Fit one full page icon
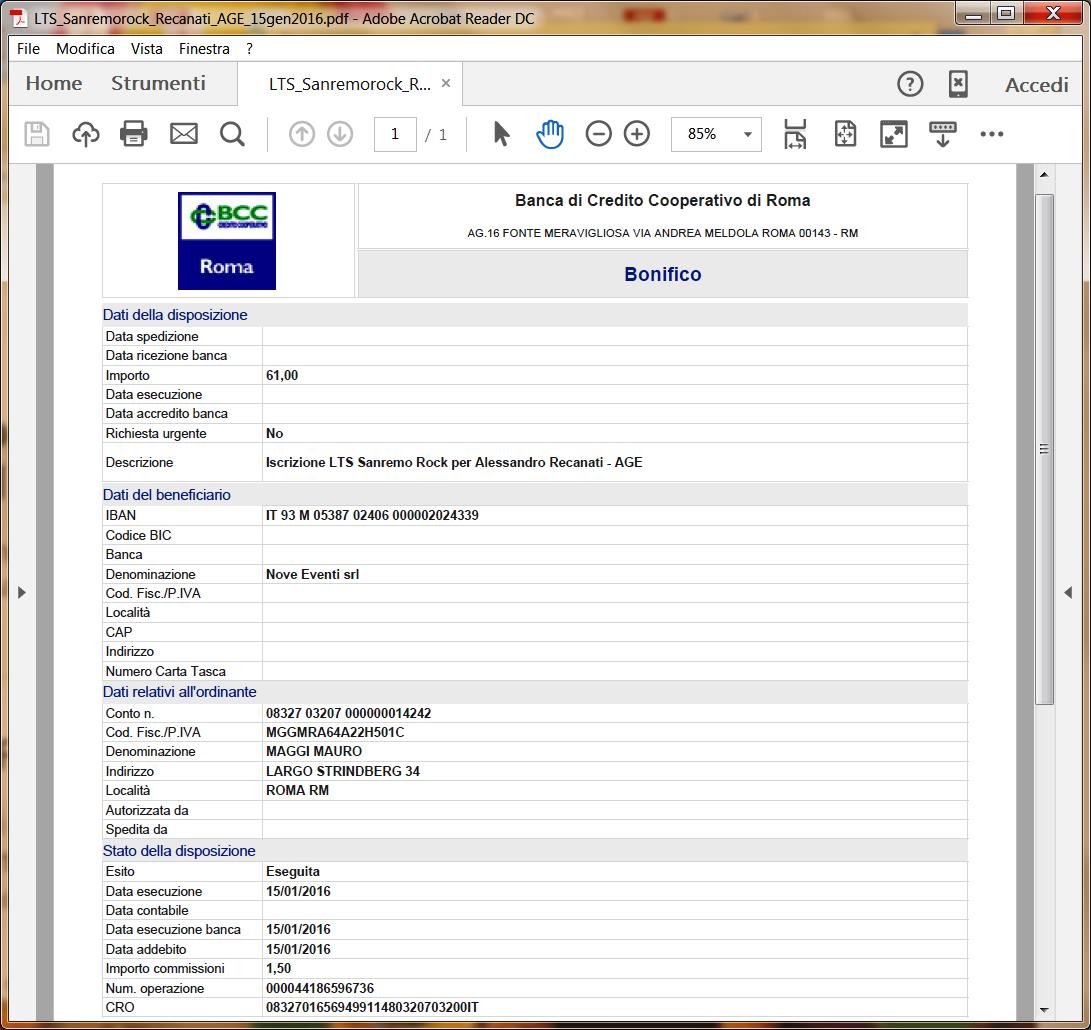The image size is (1091, 1030). point(845,134)
